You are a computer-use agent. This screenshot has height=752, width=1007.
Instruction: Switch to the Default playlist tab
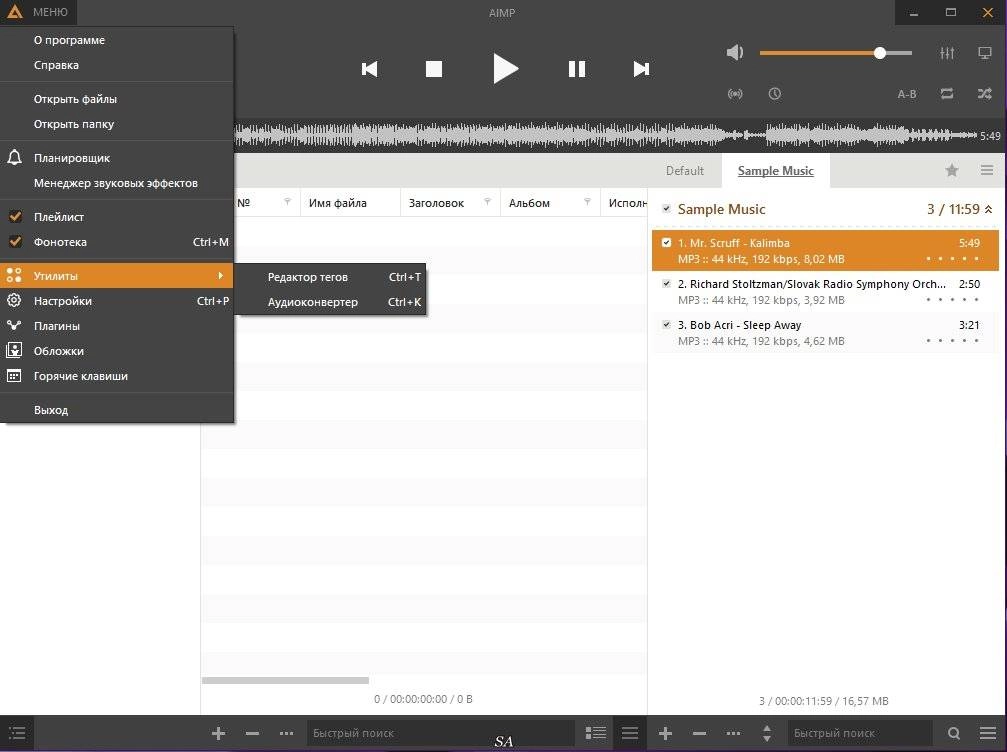pos(685,171)
